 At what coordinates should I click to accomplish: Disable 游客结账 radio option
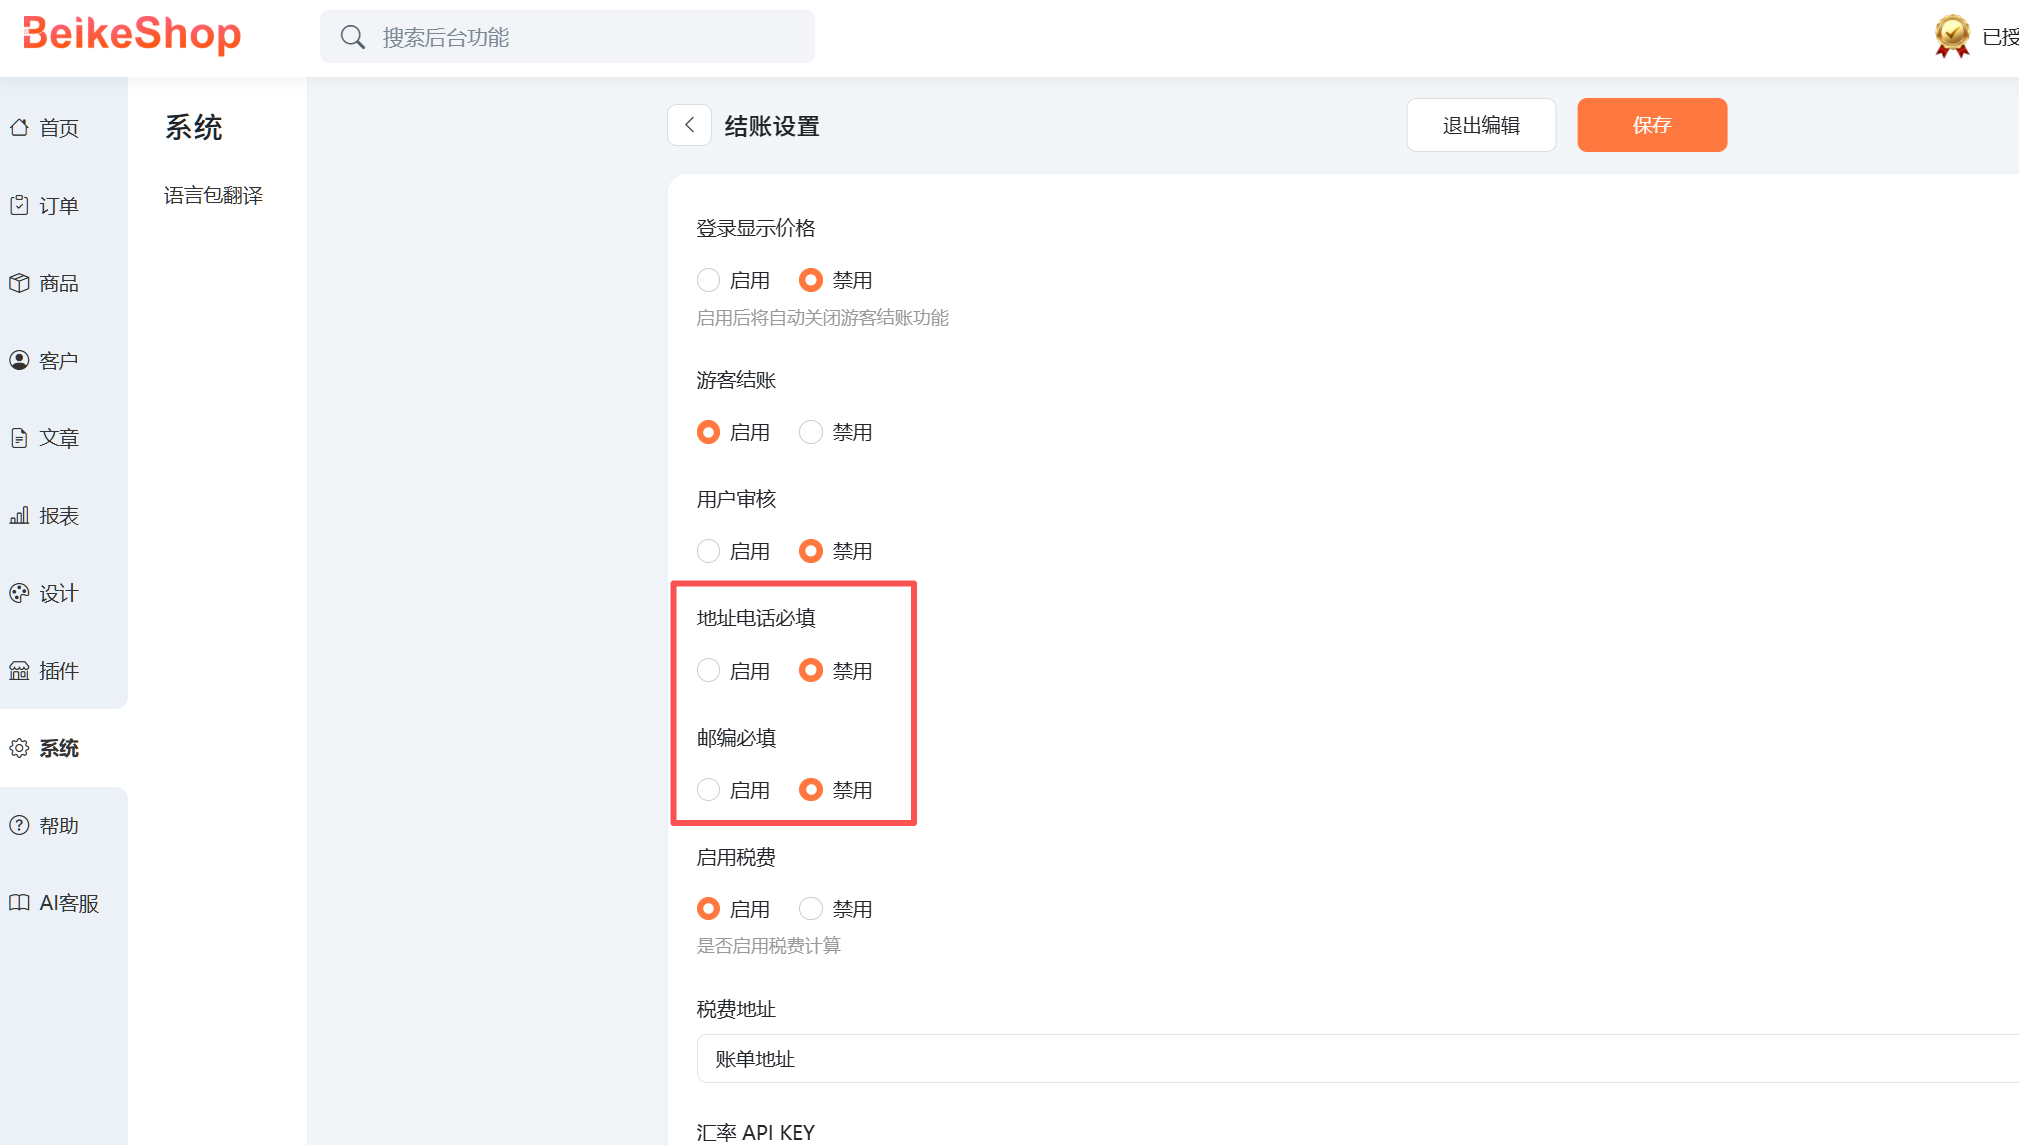[810, 432]
